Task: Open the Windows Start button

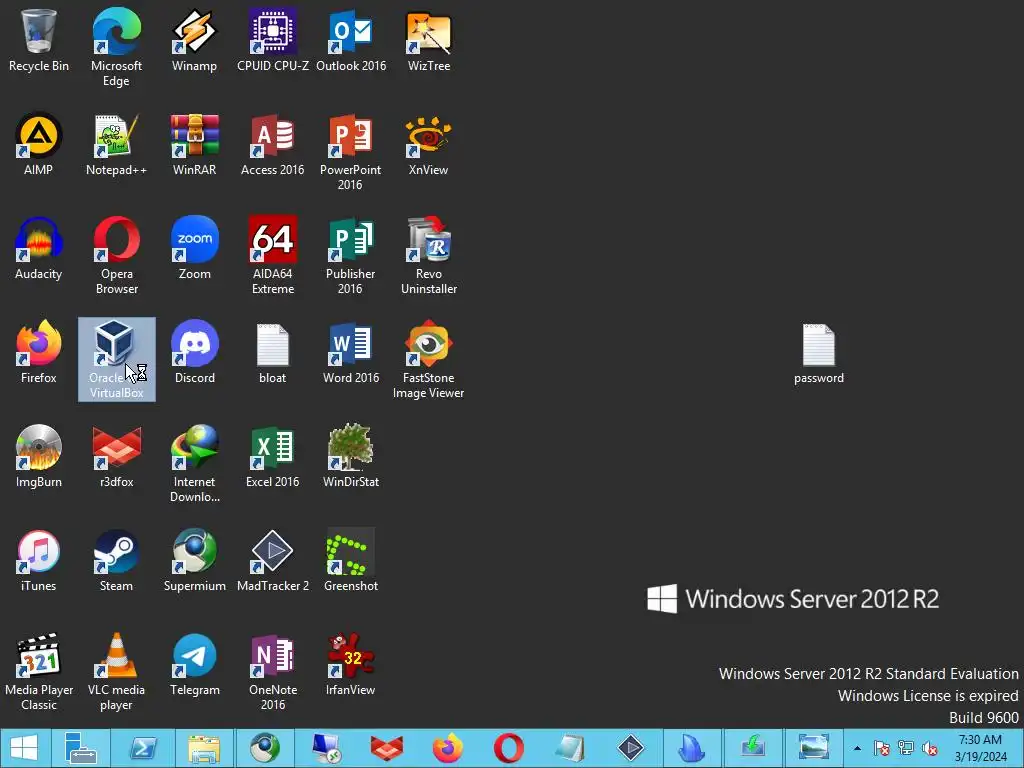Action: [24, 748]
